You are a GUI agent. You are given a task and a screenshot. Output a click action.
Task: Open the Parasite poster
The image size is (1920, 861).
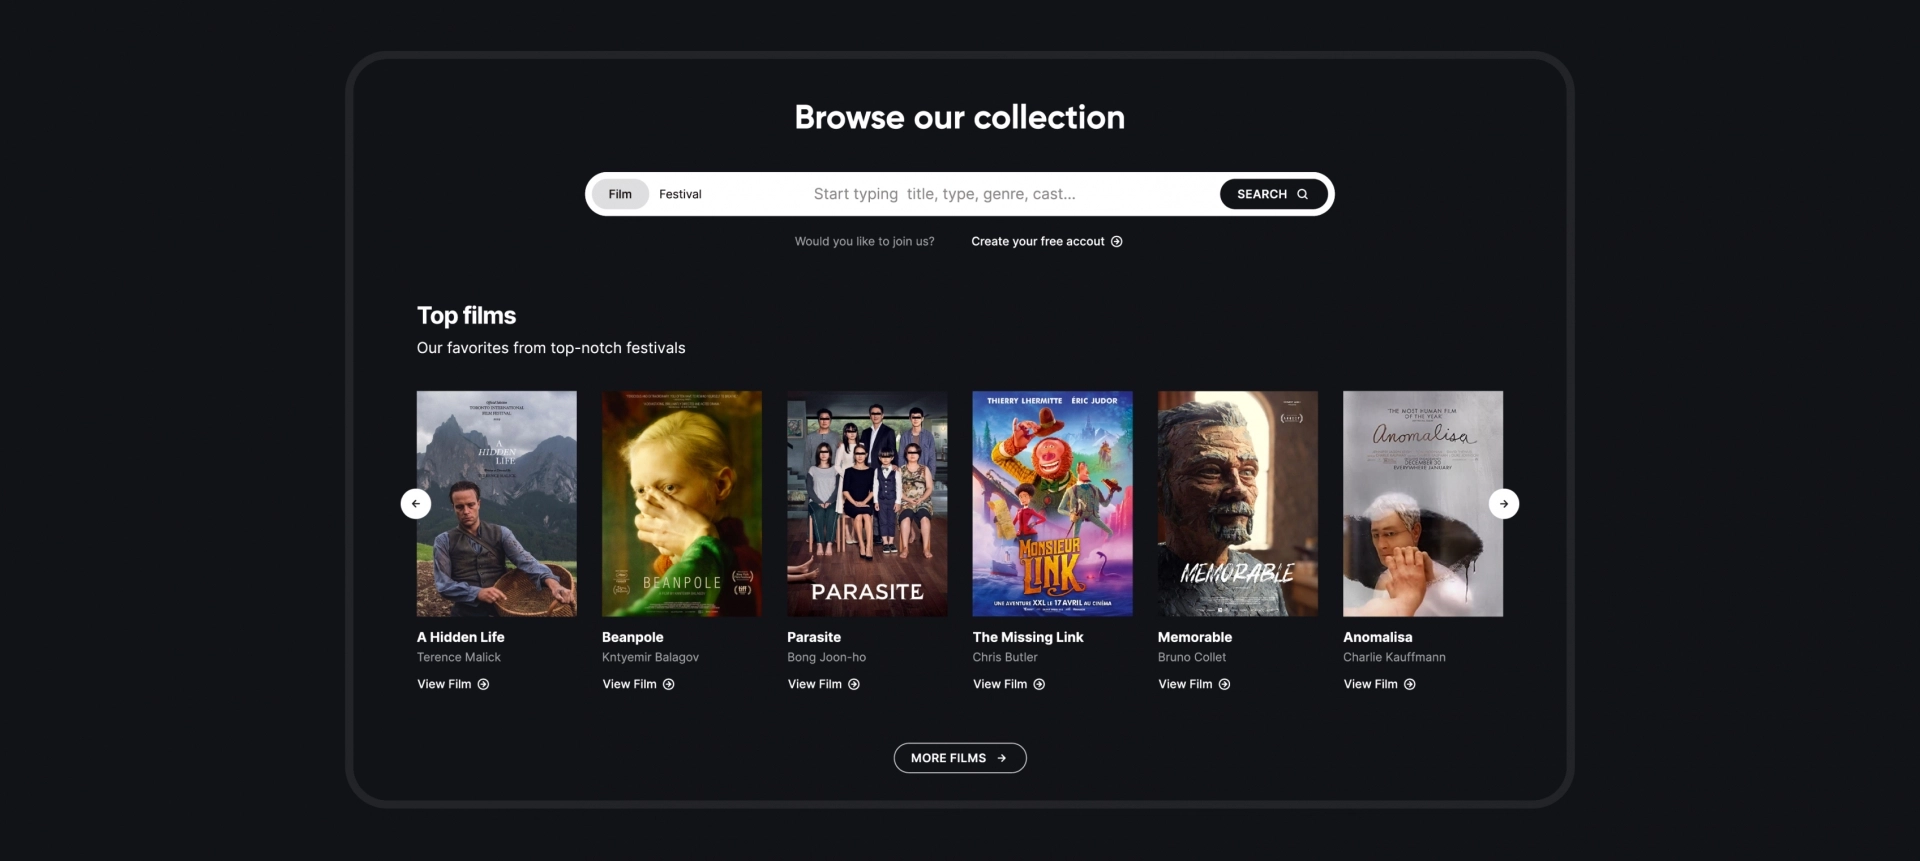point(867,504)
